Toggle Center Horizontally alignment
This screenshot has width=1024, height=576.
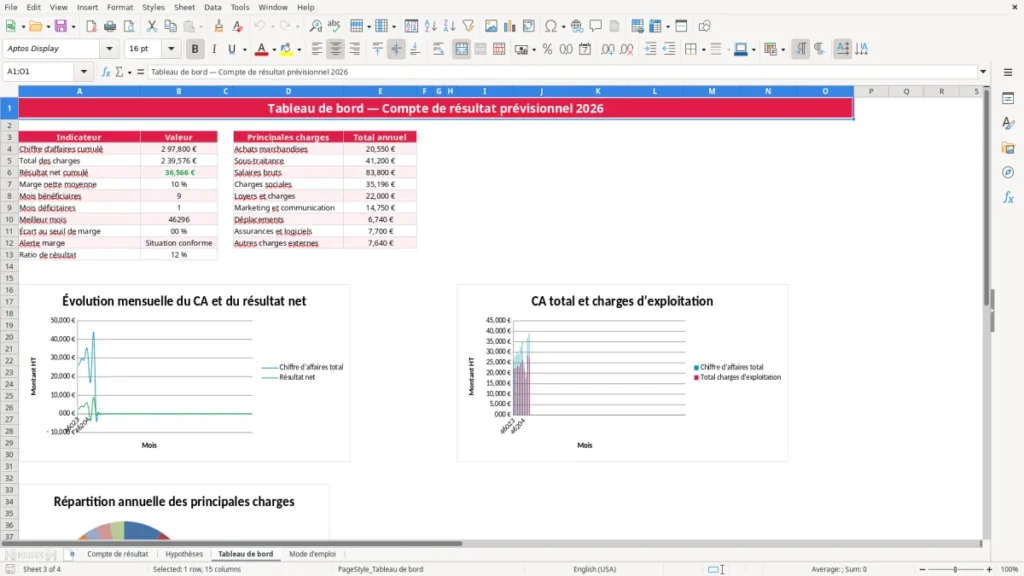[336, 49]
